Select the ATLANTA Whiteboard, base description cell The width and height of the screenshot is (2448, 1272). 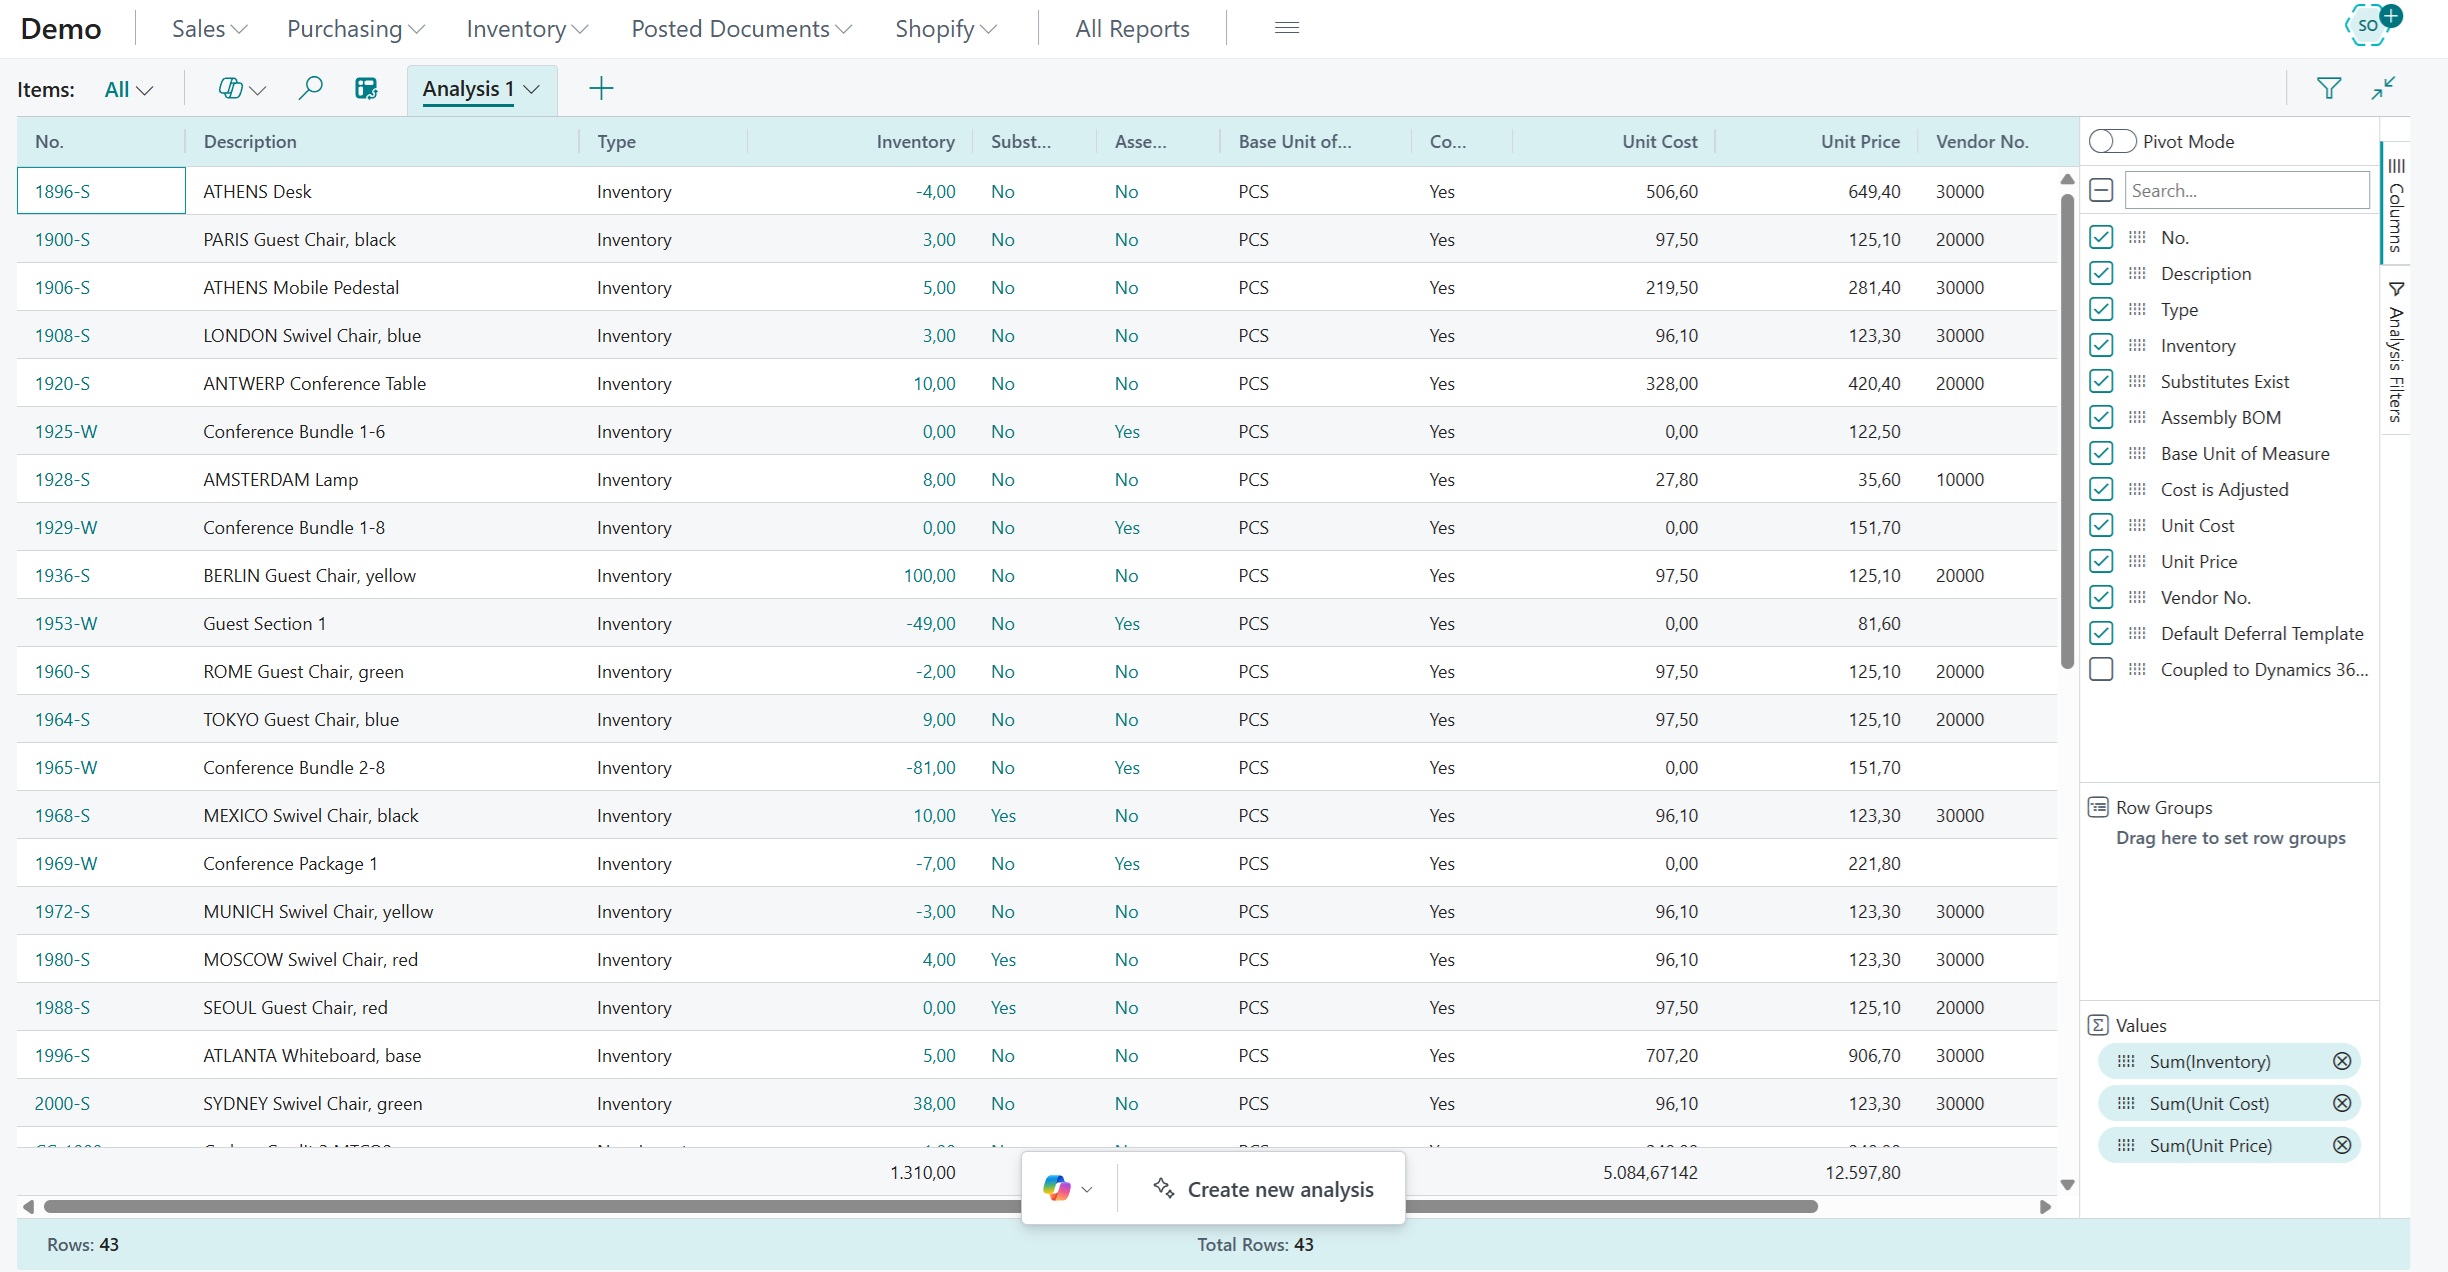coord(382,1055)
